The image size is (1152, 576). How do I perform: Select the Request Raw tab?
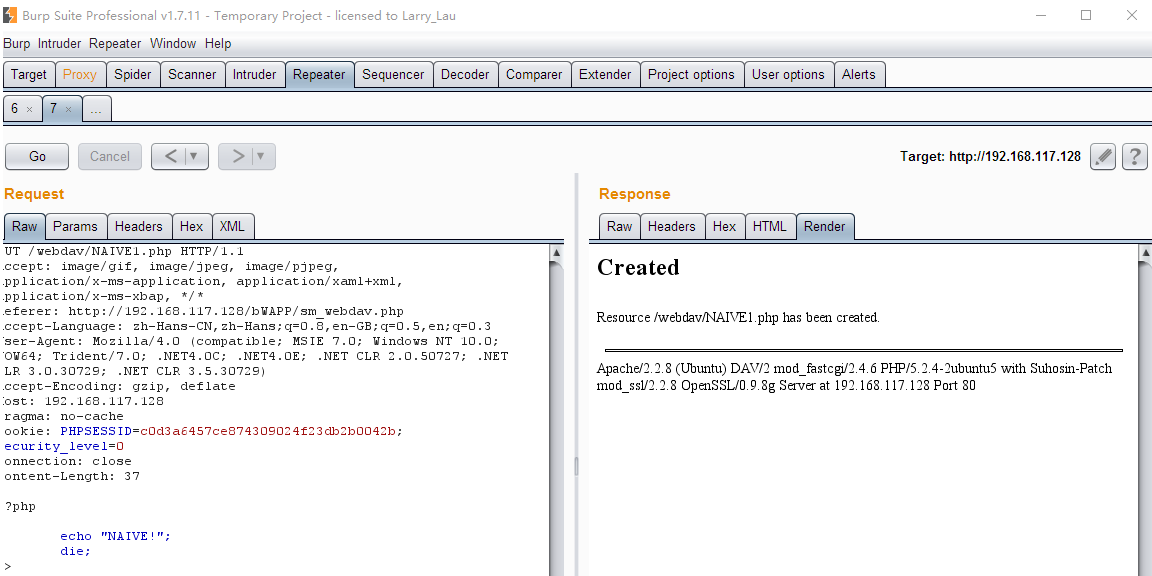click(24, 226)
